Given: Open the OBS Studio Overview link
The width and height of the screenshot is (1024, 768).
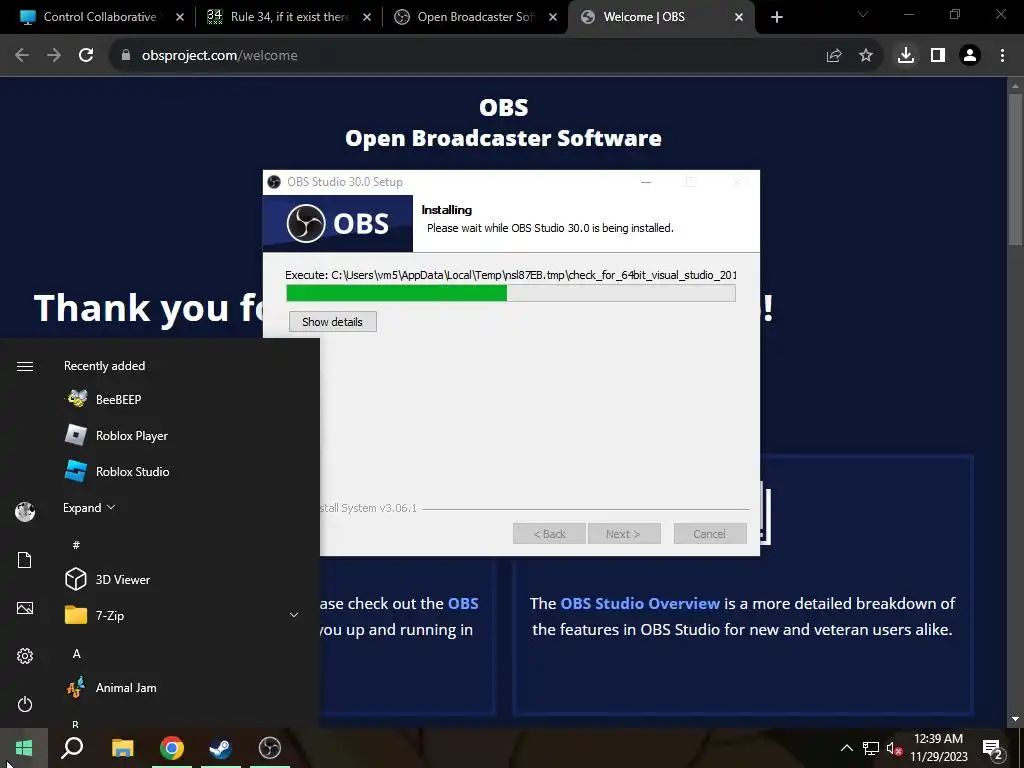Looking at the screenshot, I should point(640,603).
